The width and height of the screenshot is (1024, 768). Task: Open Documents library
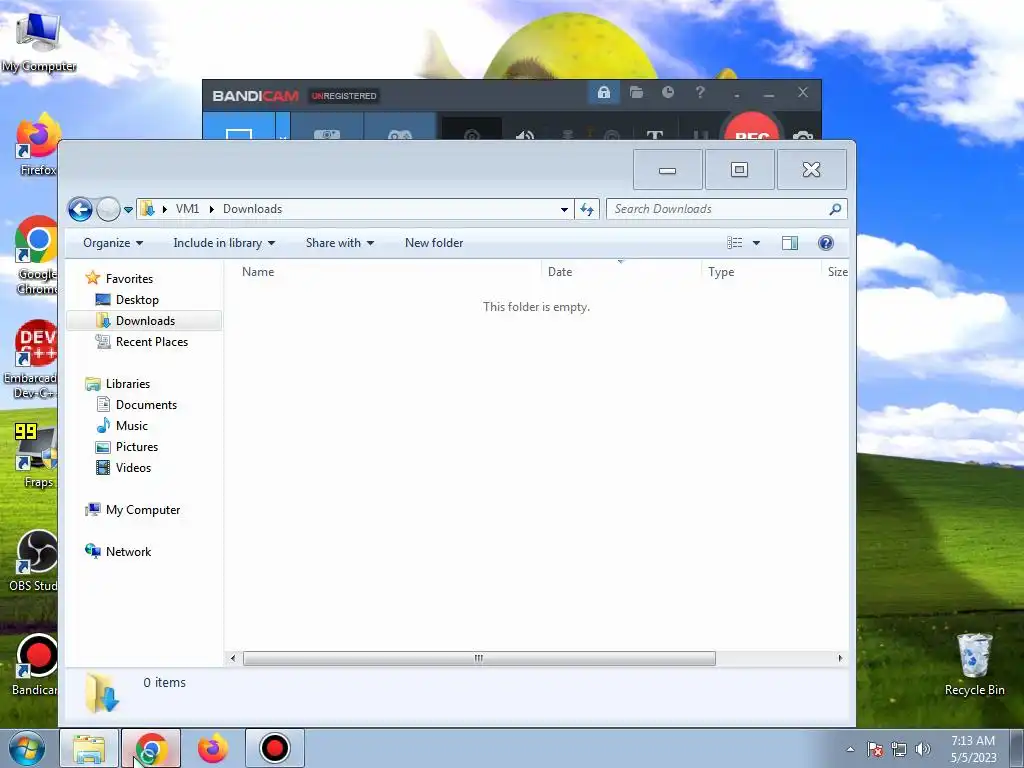tap(146, 405)
